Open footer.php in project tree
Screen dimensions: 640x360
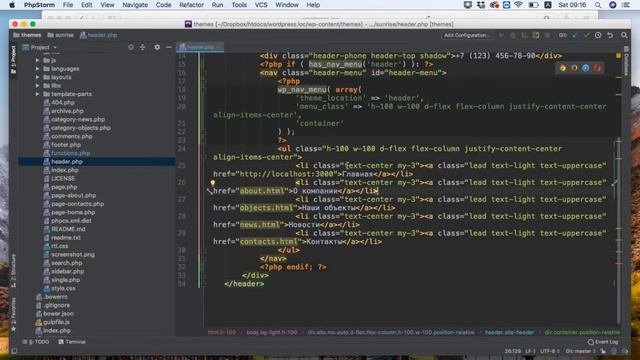pyautogui.click(x=66, y=144)
